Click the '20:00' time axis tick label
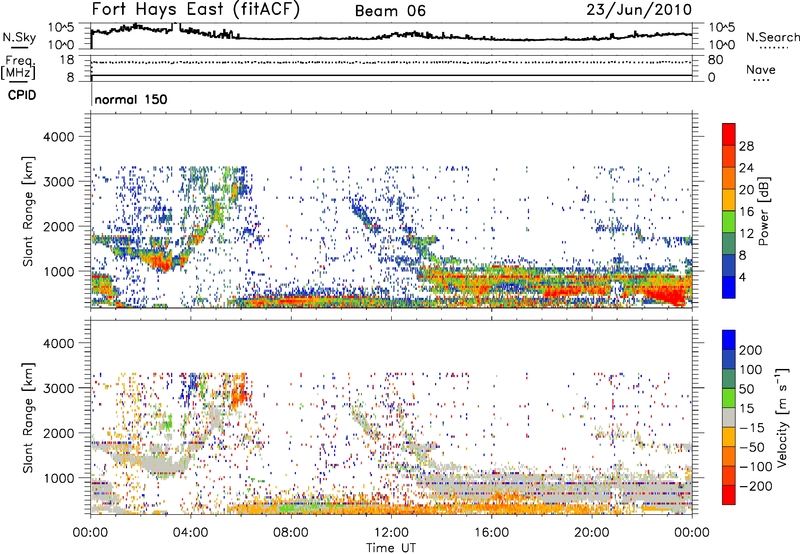 coord(591,533)
